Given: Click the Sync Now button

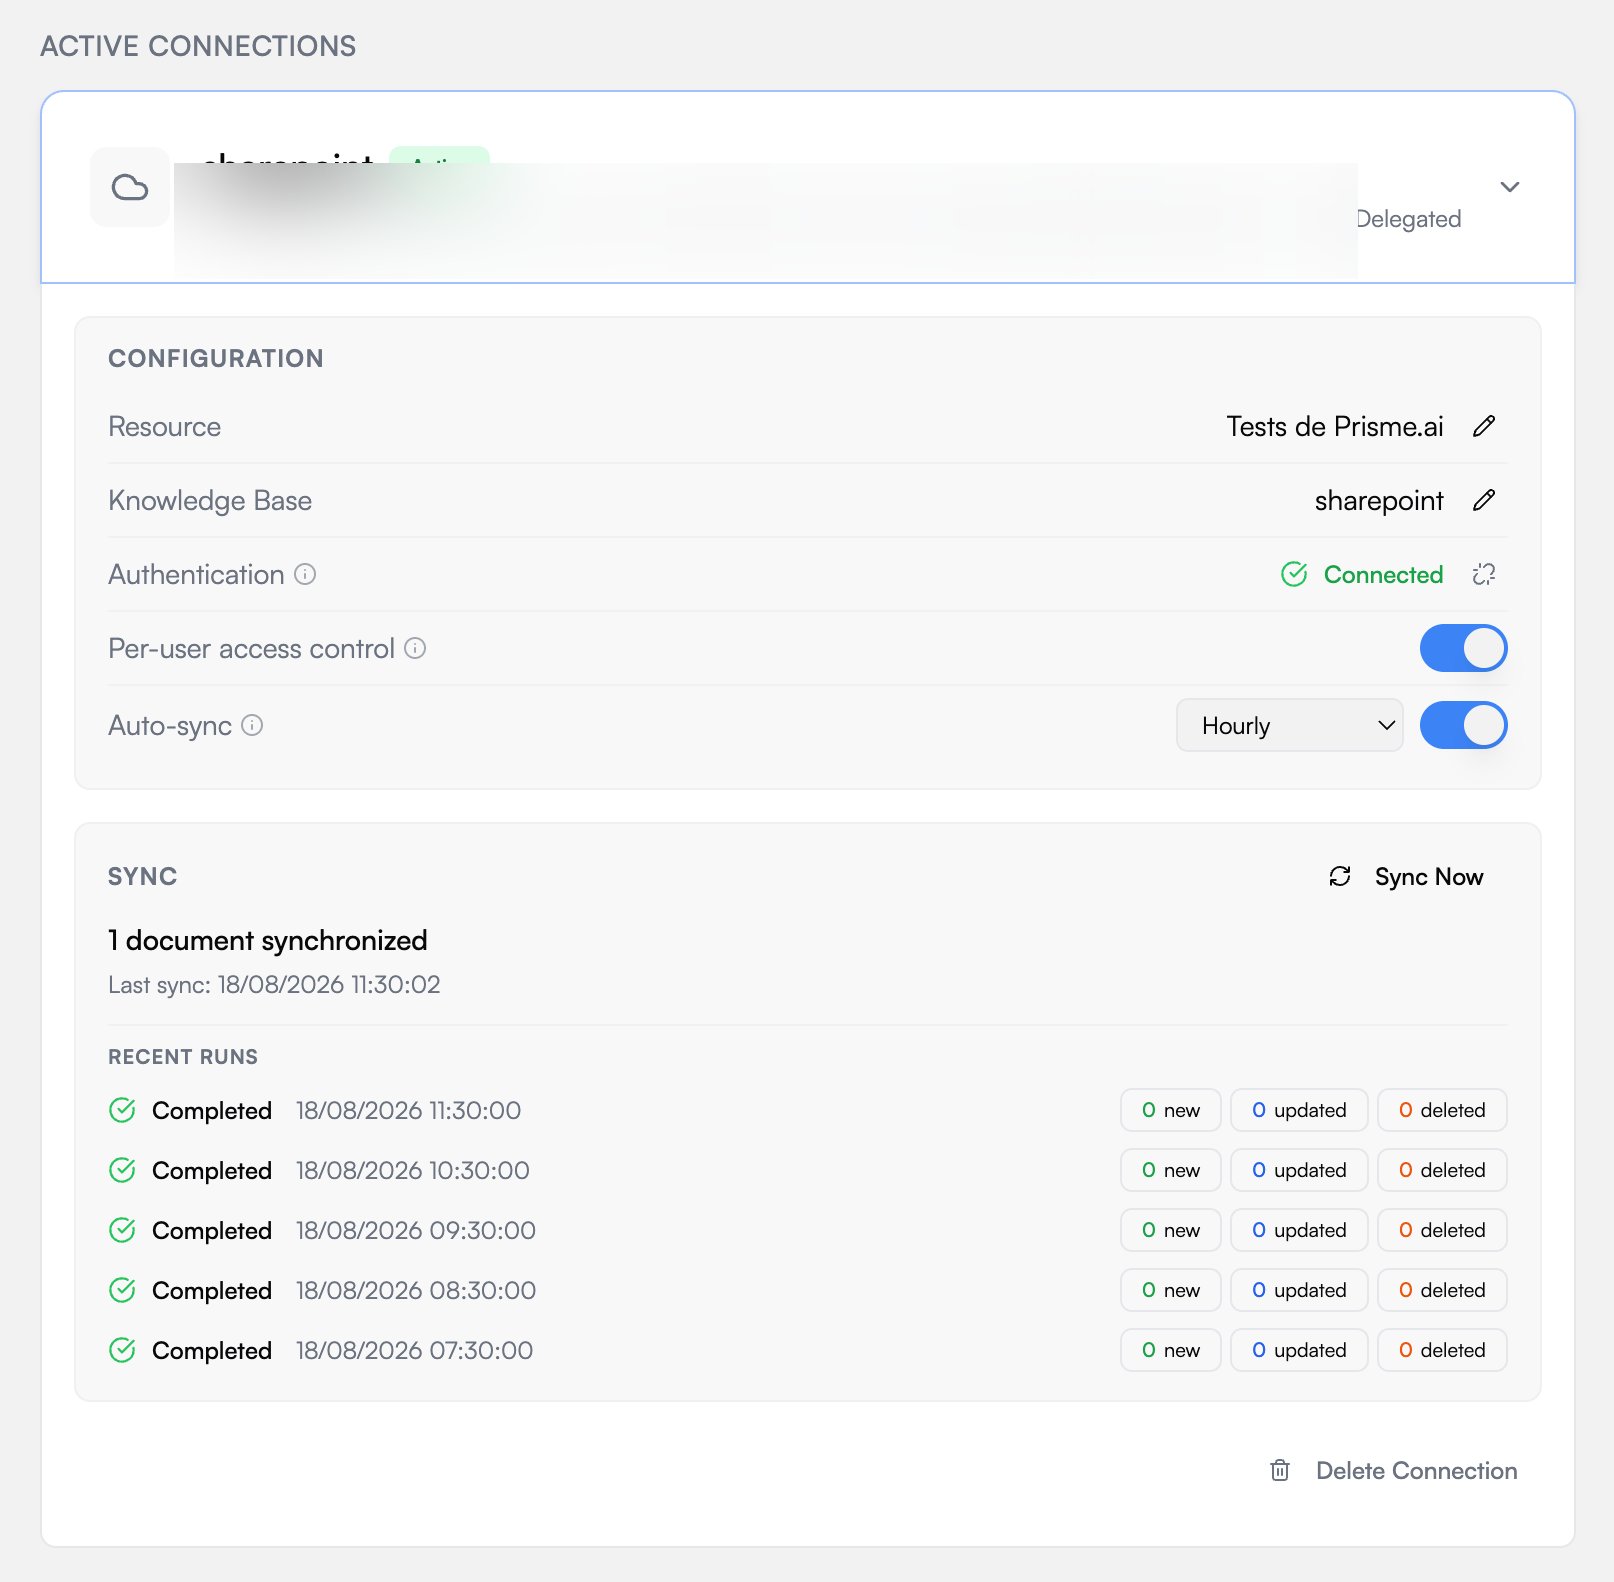Looking at the screenshot, I should tap(1406, 877).
